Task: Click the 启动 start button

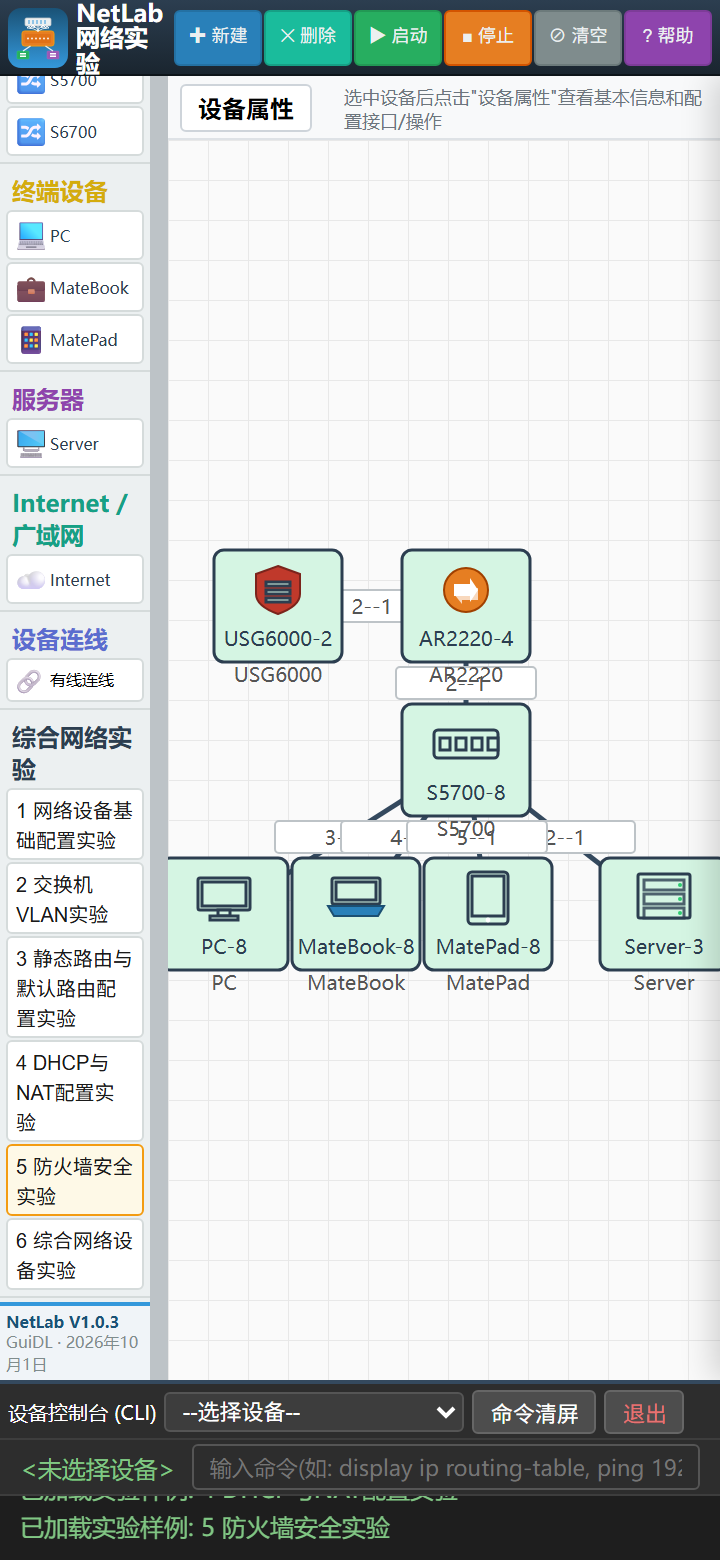Action: pyautogui.click(x=398, y=37)
